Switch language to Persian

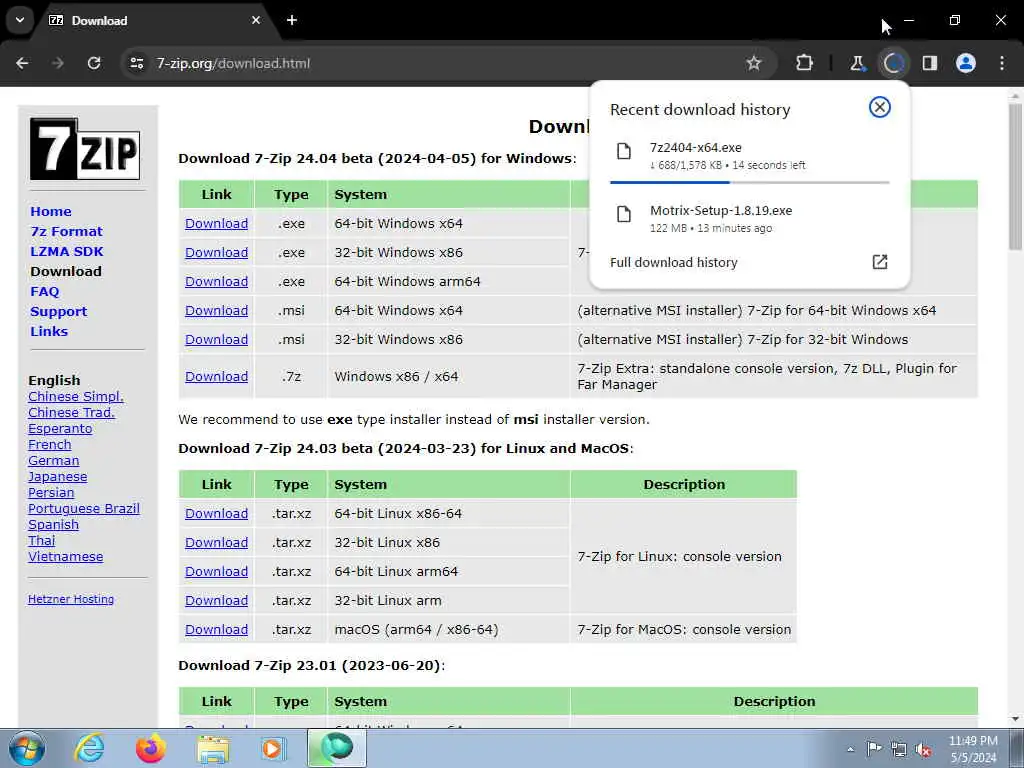pos(51,492)
